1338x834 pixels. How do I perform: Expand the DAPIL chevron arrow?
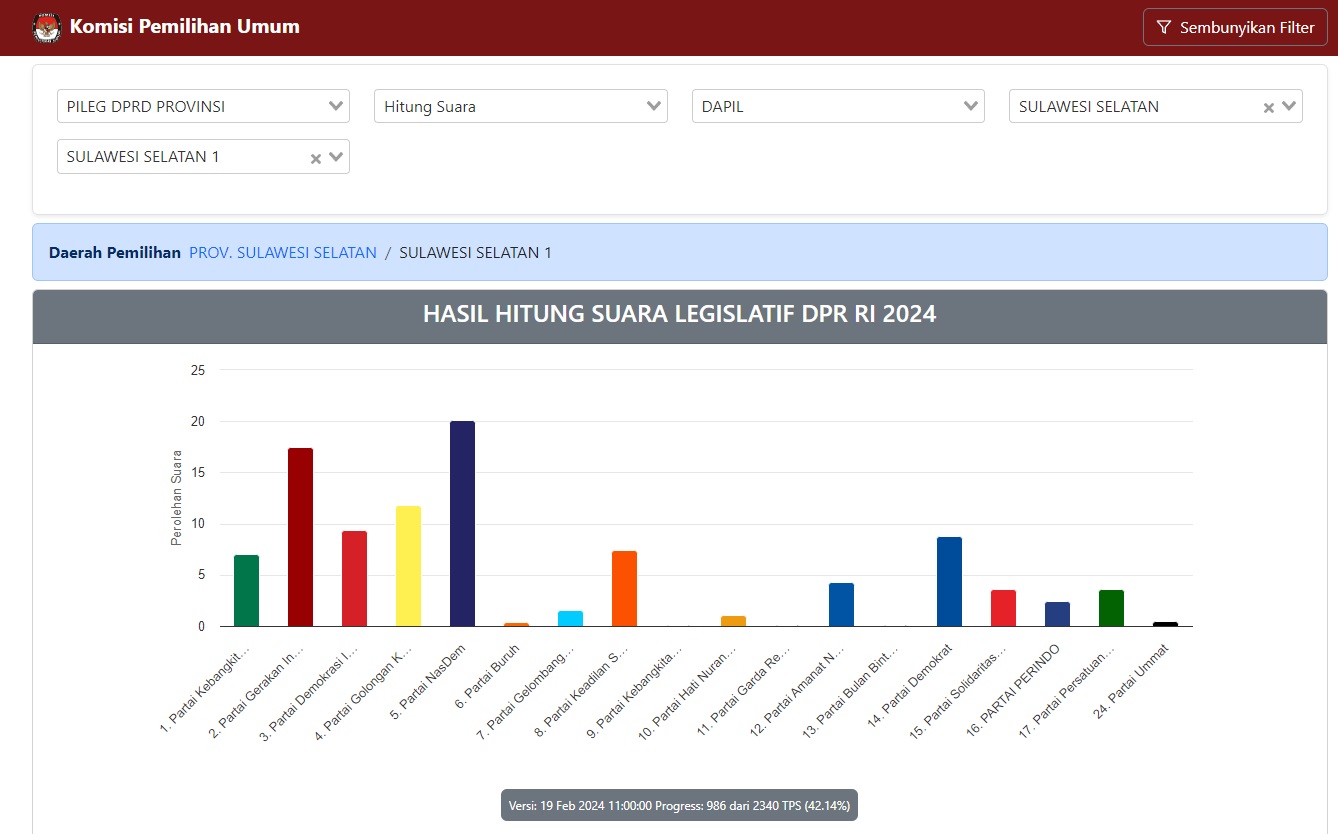tap(971, 106)
